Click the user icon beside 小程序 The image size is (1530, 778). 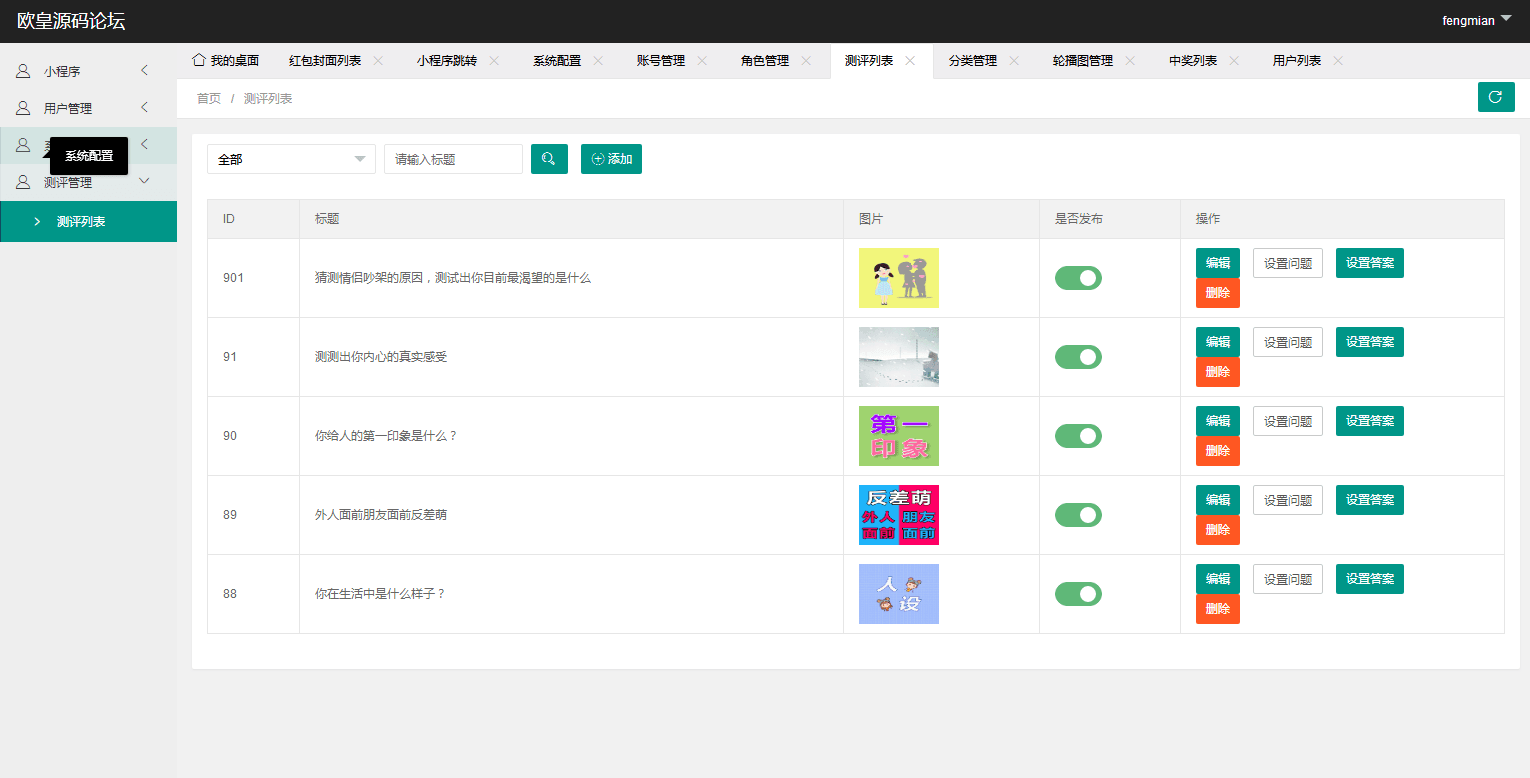23,71
